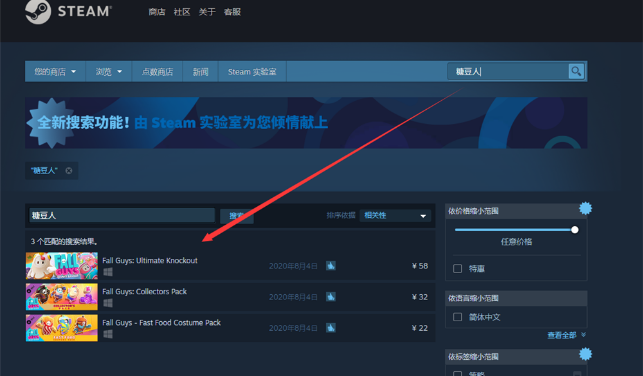This screenshot has height=376, width=643.
Task: Click the results search field with 糖豆人
Action: pyautogui.click(x=122, y=215)
